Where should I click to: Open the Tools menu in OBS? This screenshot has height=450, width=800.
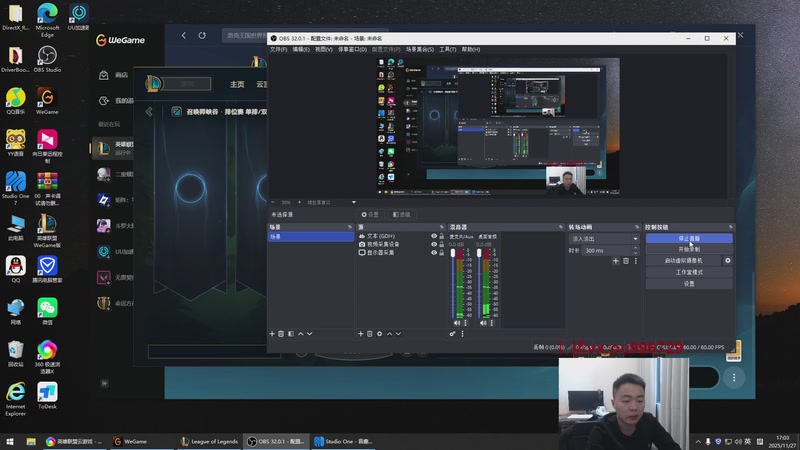pyautogui.click(x=447, y=49)
